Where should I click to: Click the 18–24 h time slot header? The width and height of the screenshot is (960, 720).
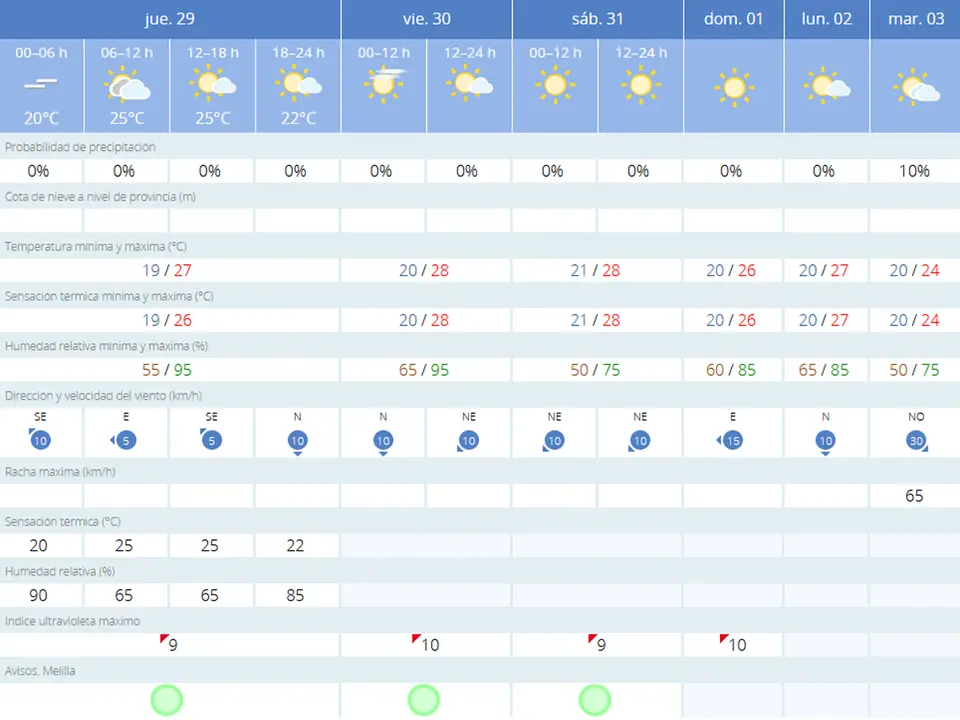click(298, 53)
